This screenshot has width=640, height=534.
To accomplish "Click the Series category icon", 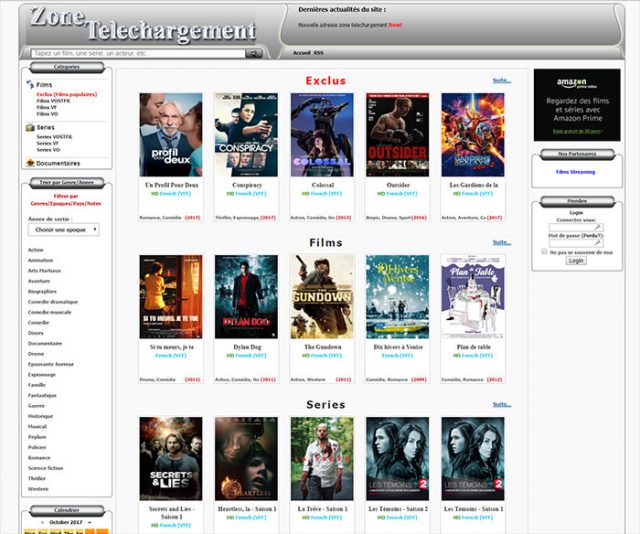I will pyautogui.click(x=30, y=127).
